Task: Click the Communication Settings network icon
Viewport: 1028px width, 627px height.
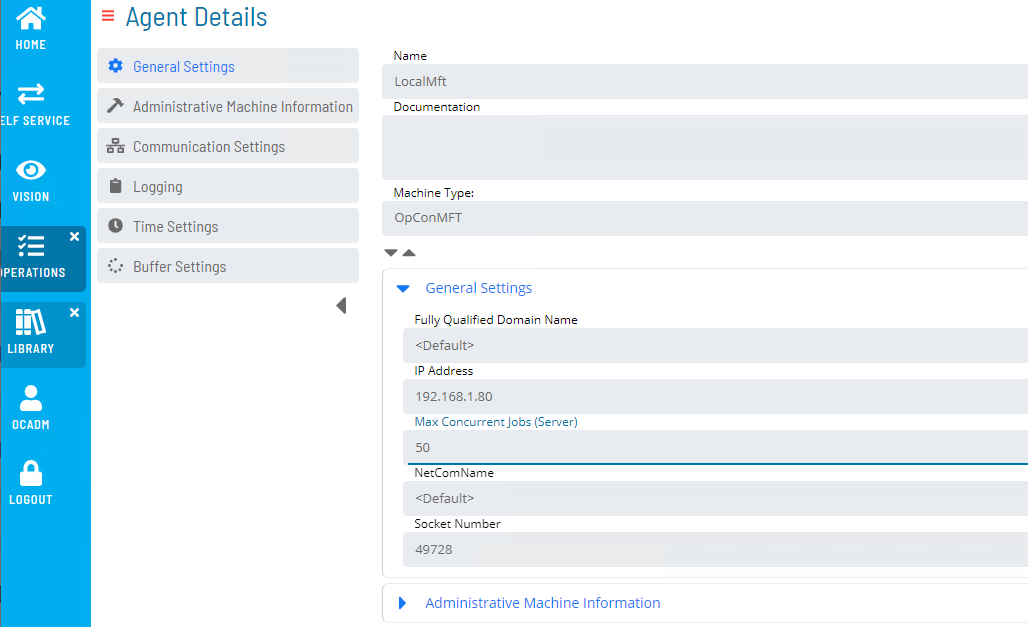Action: click(115, 146)
